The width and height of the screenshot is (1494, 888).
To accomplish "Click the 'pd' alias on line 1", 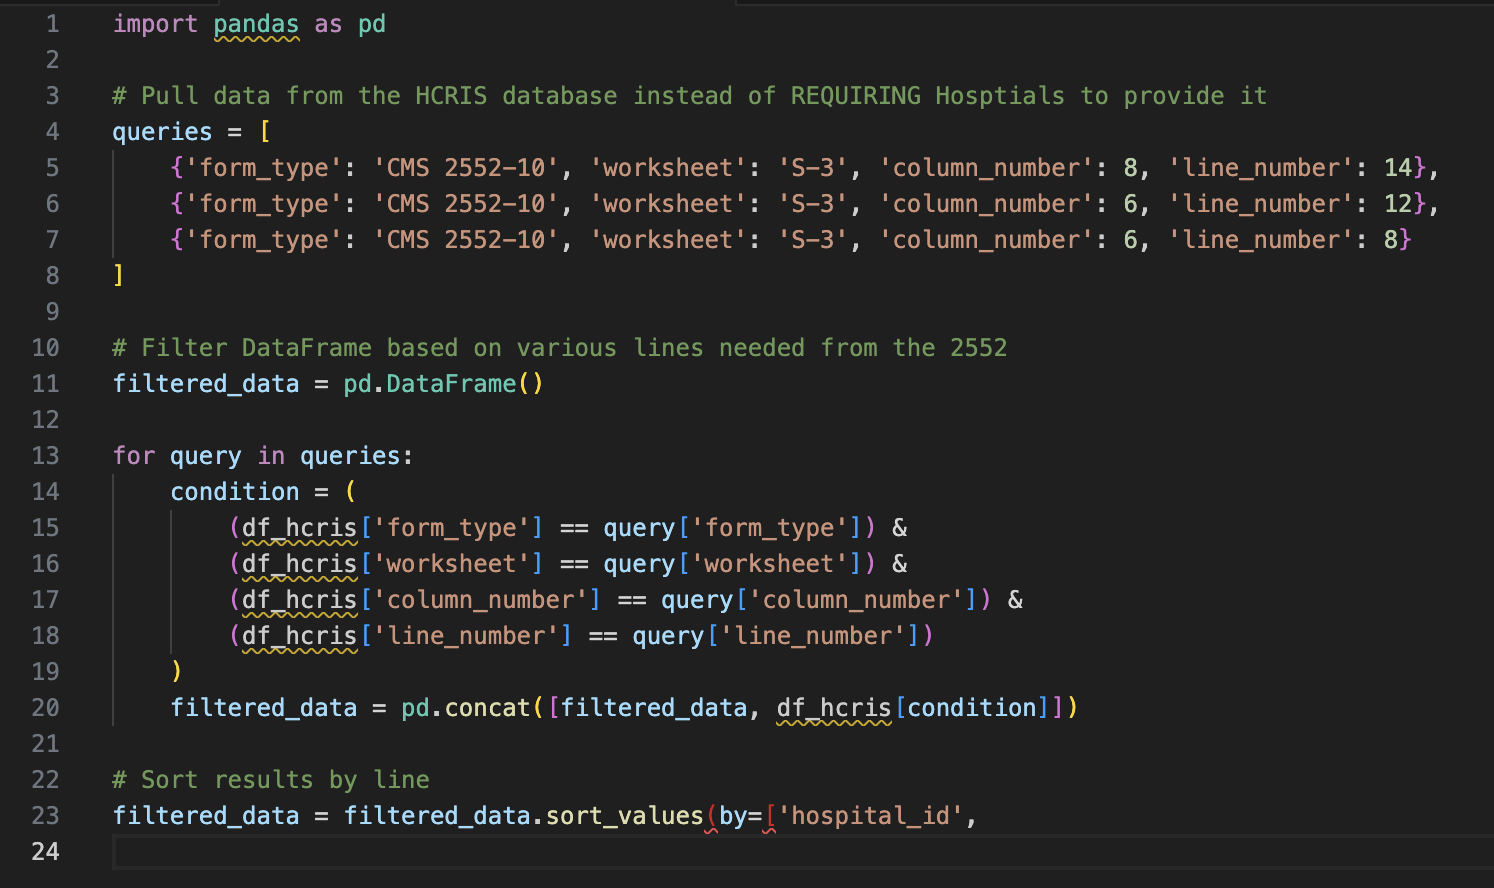I will [x=372, y=24].
